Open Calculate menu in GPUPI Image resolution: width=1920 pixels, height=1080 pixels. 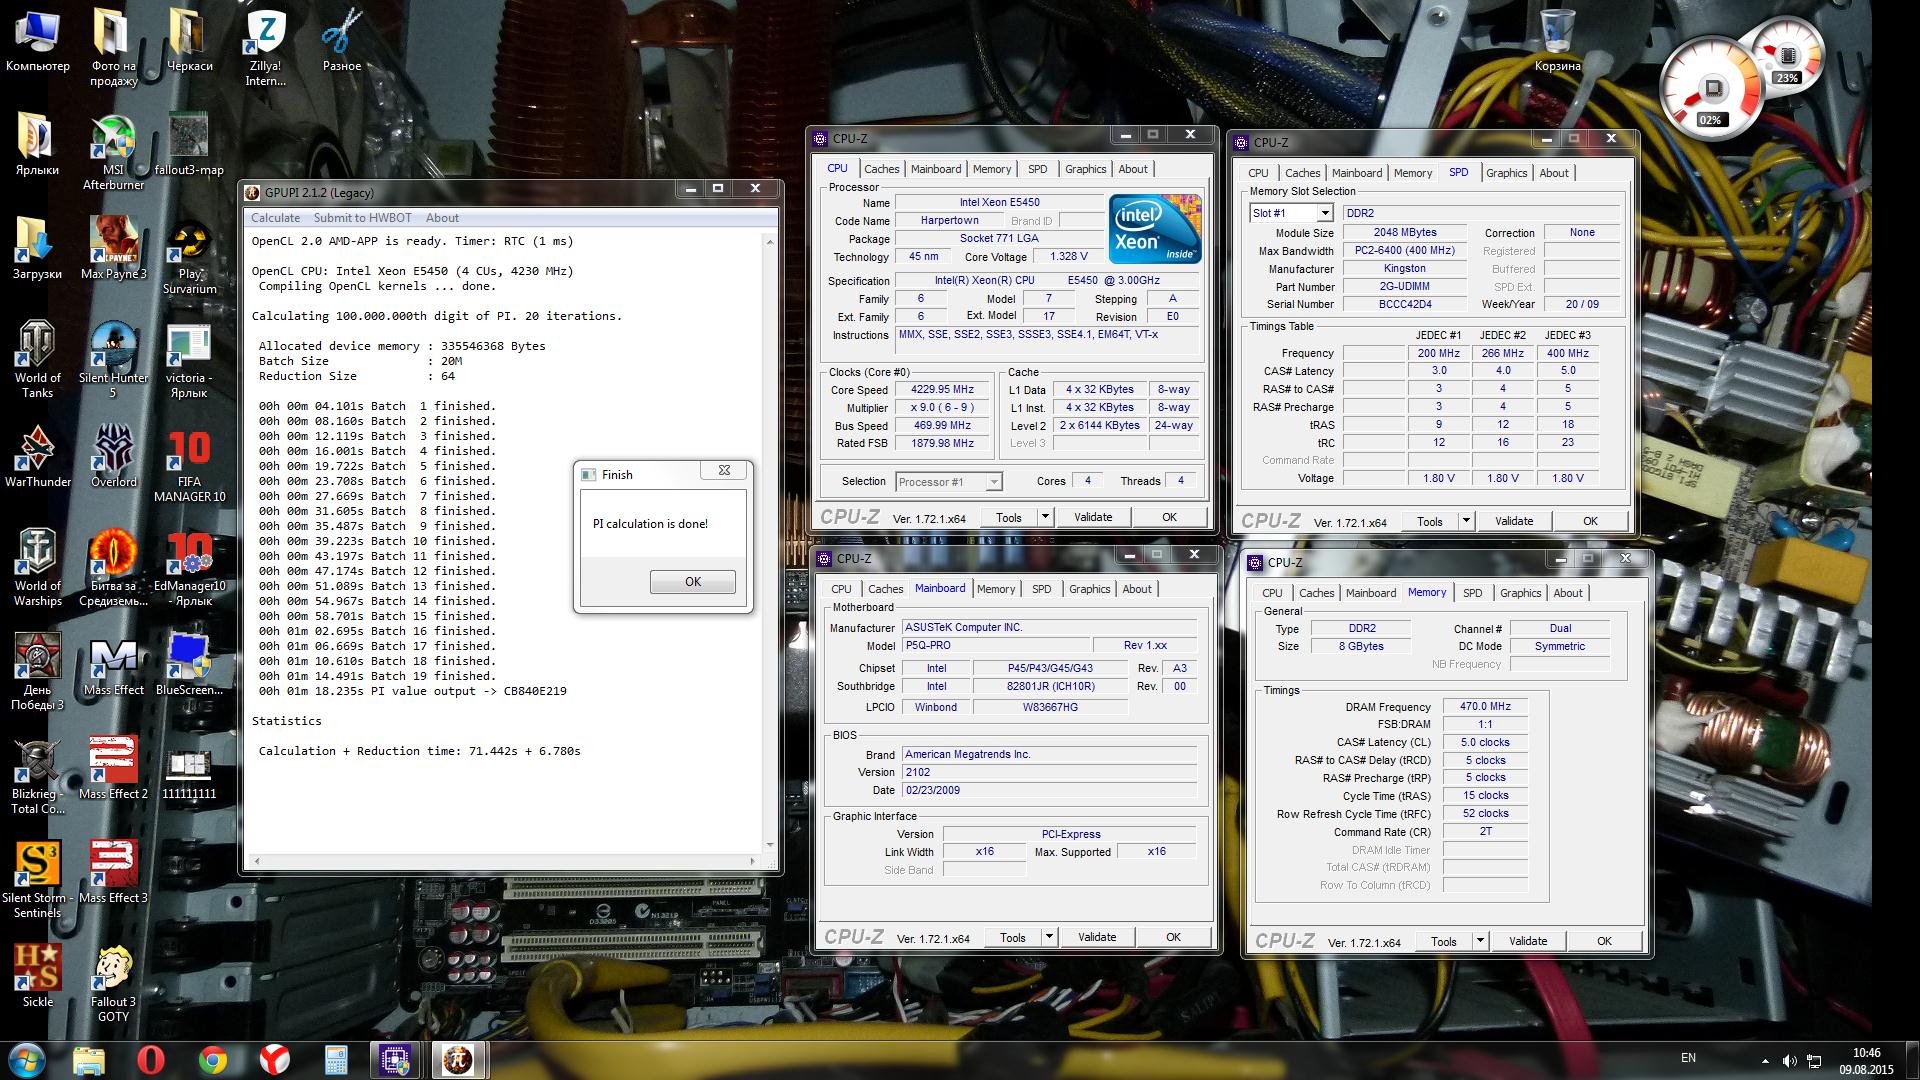(275, 218)
